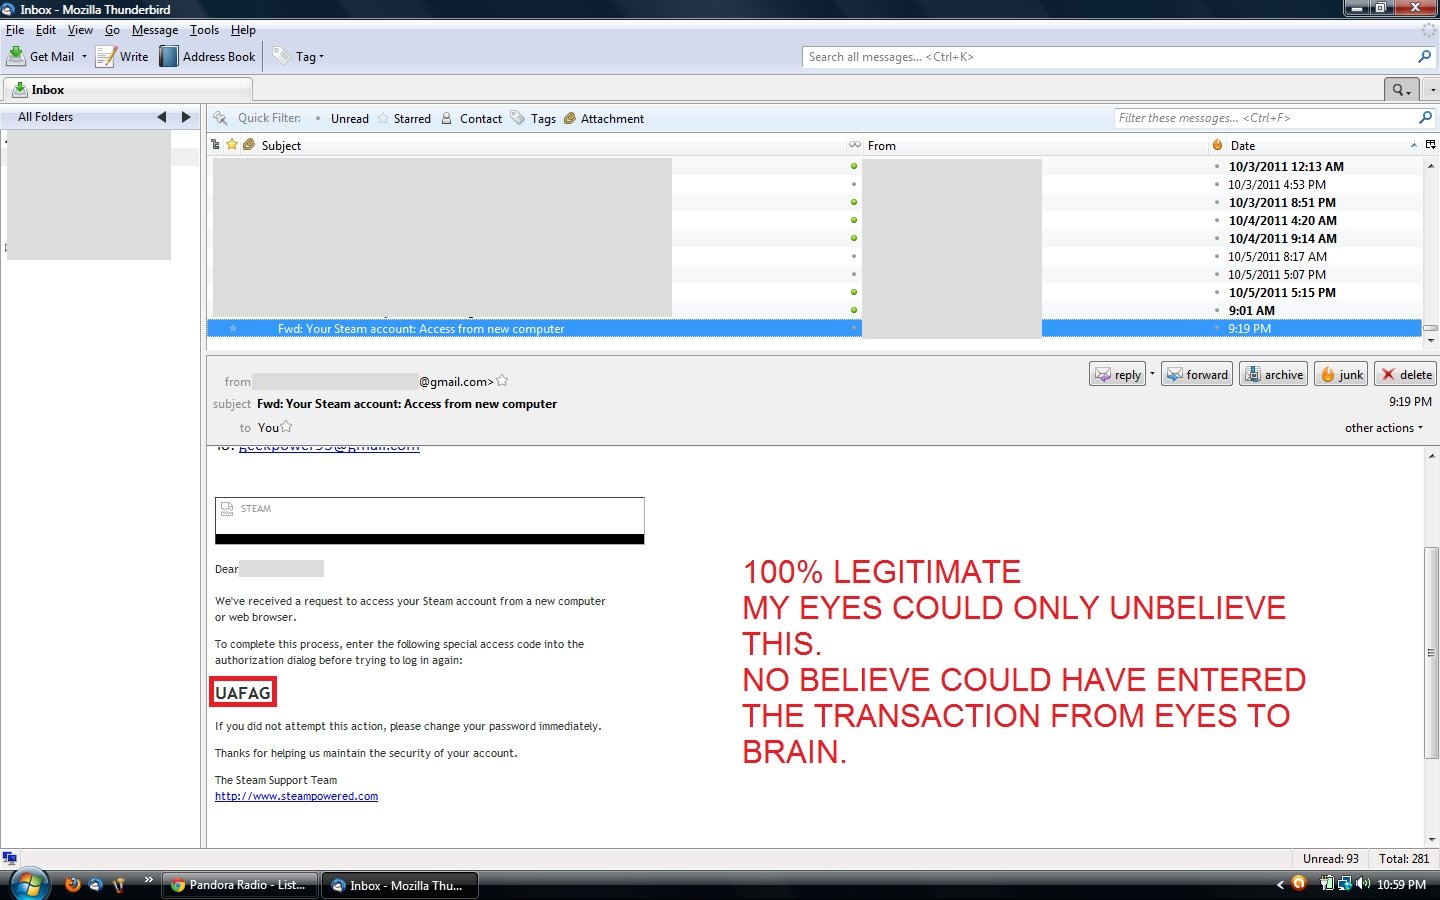
Task: Open the View menu
Action: (80, 30)
